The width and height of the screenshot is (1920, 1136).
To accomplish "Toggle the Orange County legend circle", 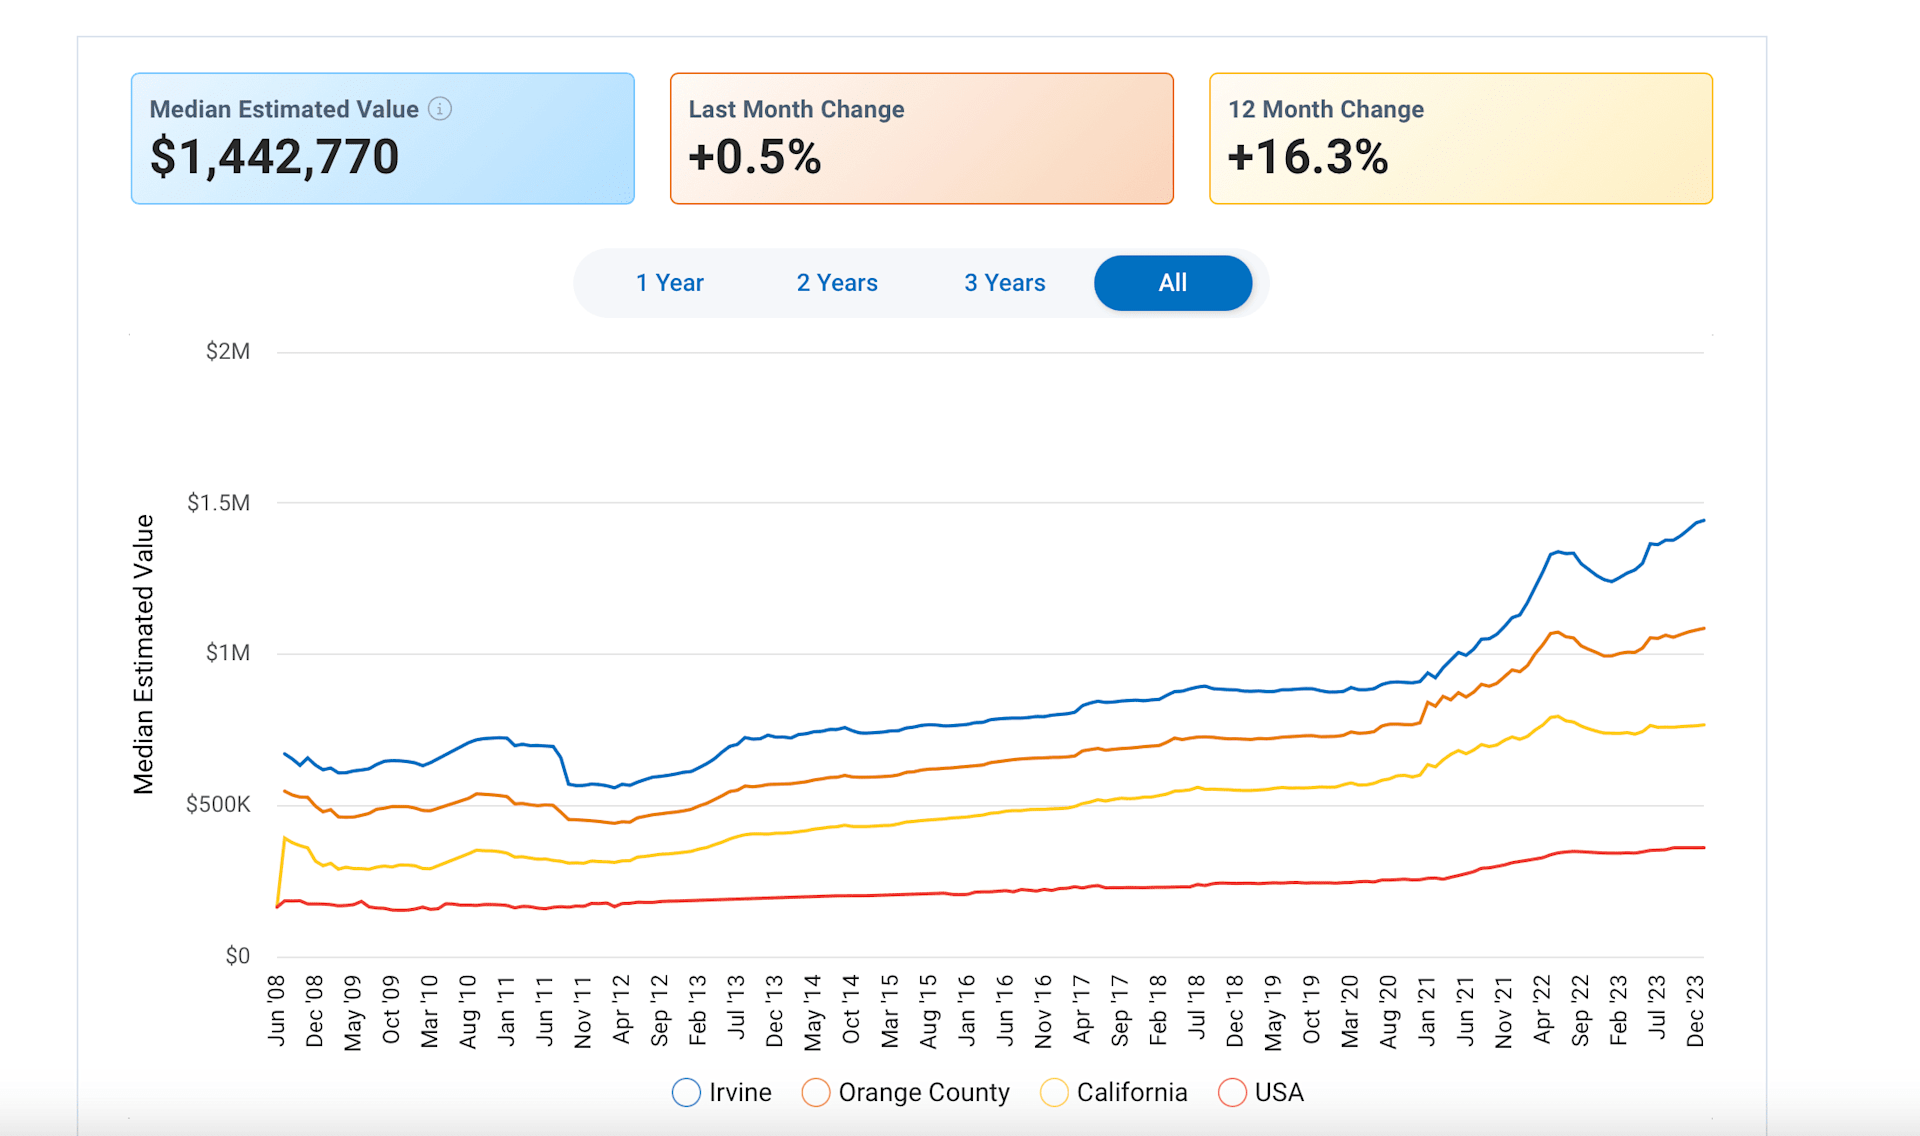I will coord(816,1092).
